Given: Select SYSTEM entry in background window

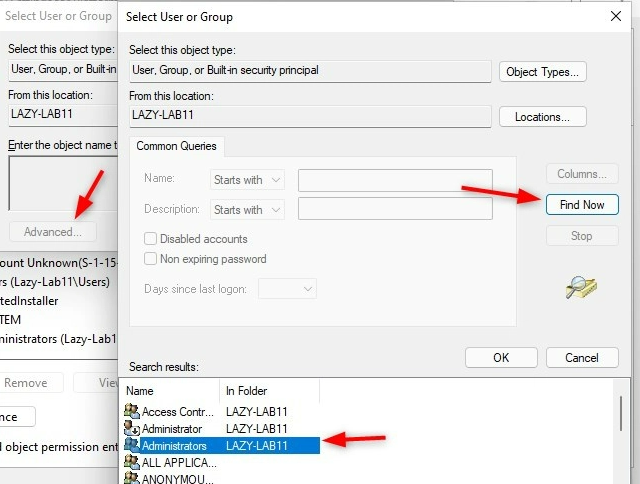Looking at the screenshot, I should click(x=11, y=320).
